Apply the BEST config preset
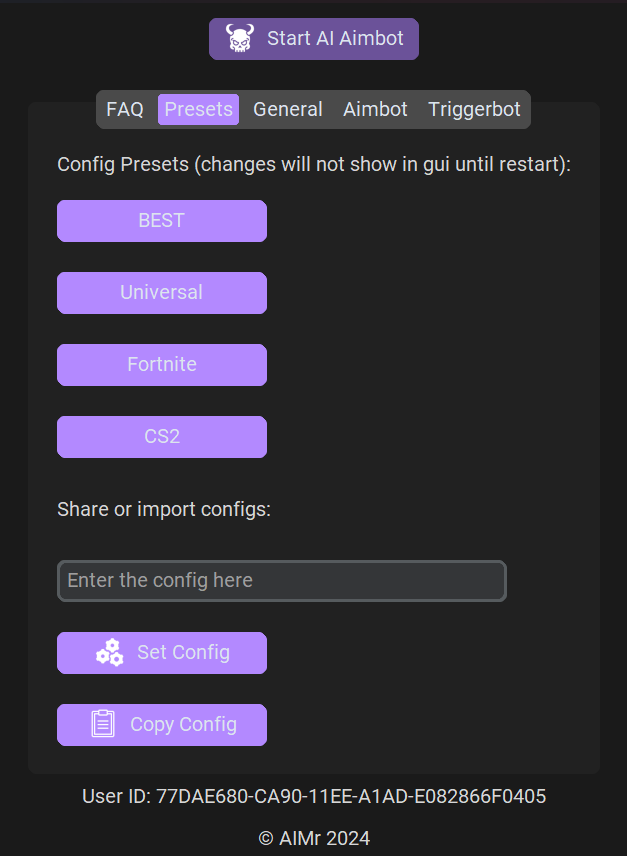Viewport: 627px width, 856px height. click(x=162, y=221)
